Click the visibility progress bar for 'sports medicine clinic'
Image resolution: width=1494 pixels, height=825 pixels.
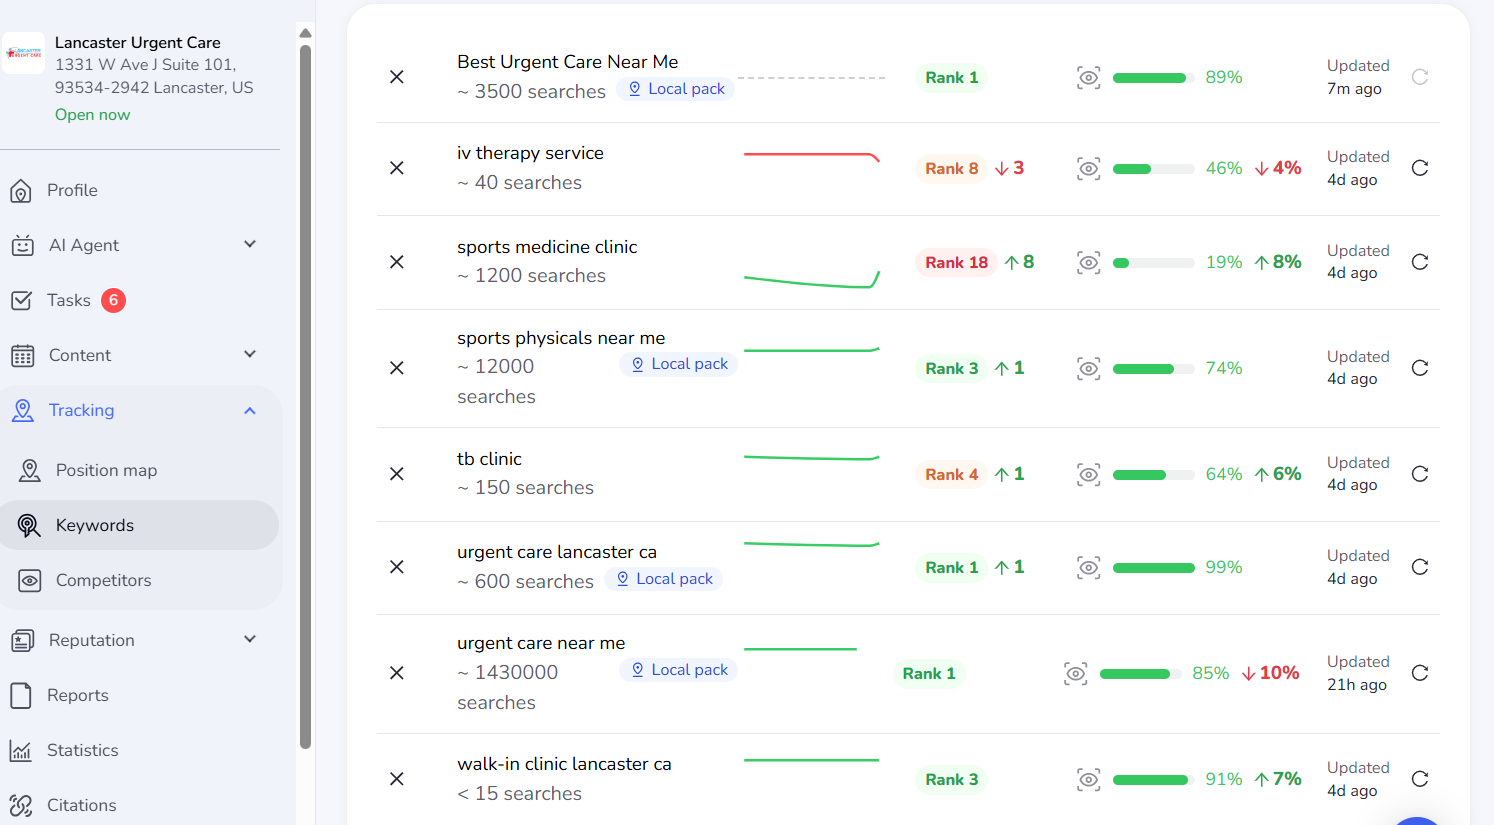point(1153,263)
